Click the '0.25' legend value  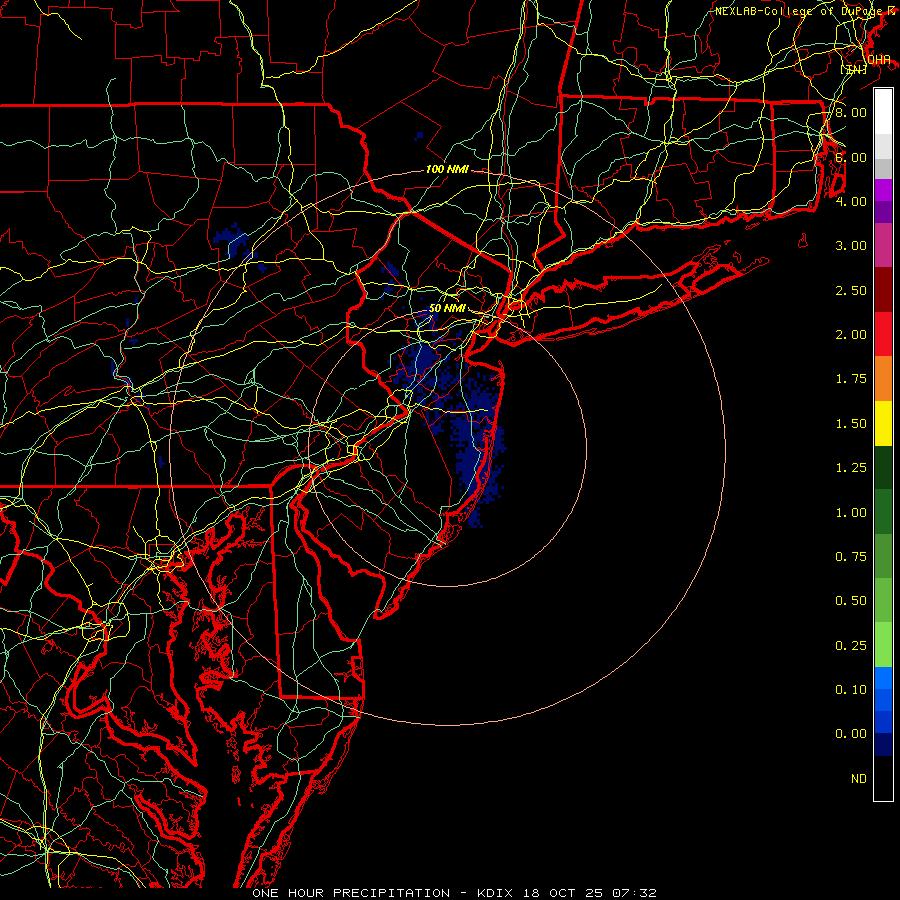[x=851, y=646]
